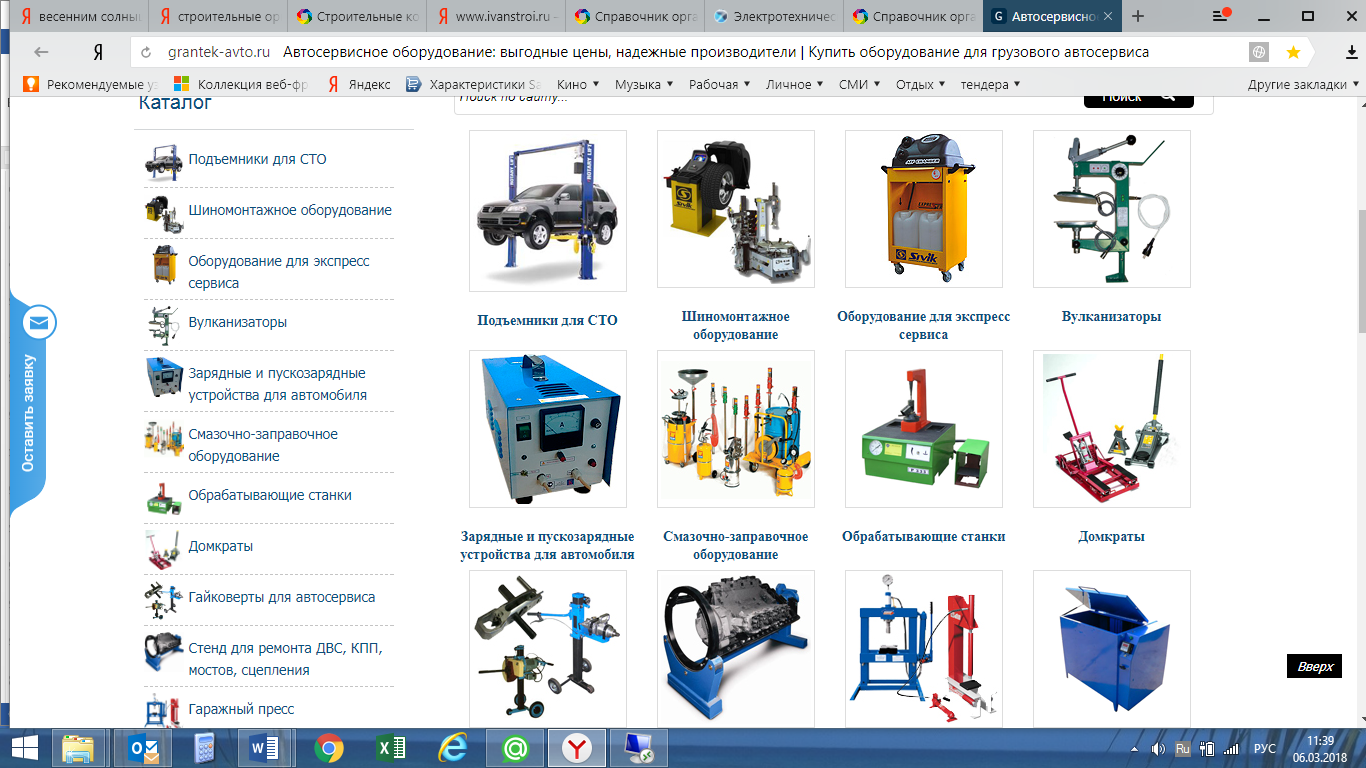Image resolution: width=1366 pixels, height=768 pixels.
Task: Open the green @ mail agent icon
Action: coord(514,748)
